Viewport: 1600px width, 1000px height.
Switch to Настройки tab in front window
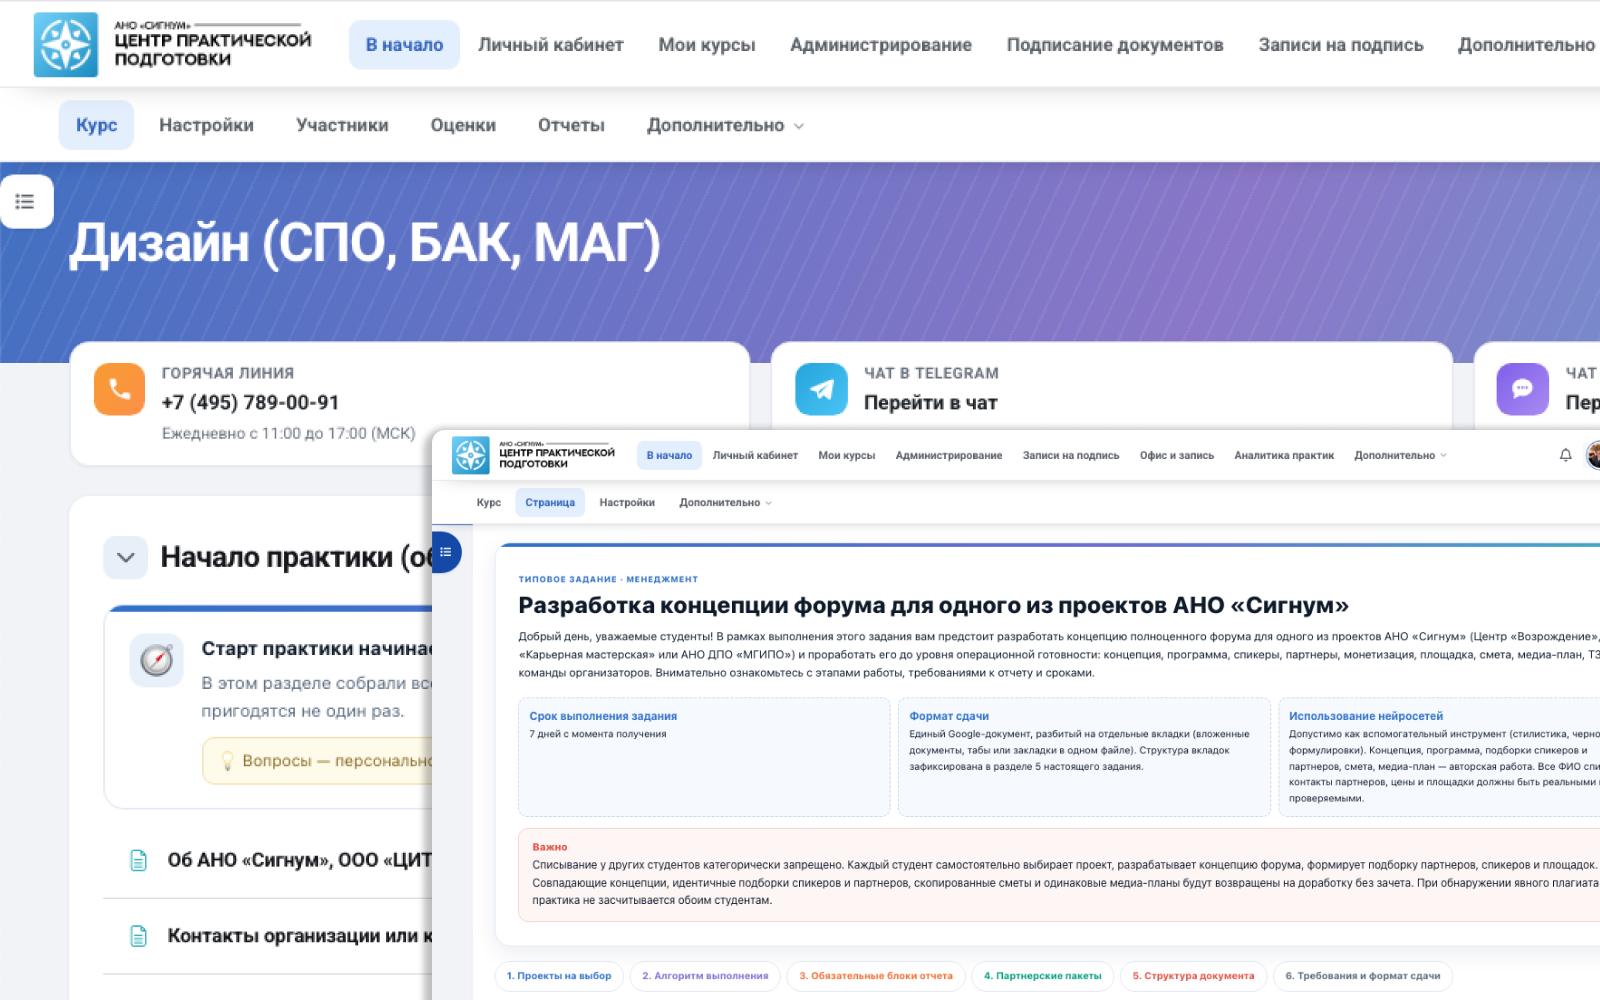pos(627,502)
